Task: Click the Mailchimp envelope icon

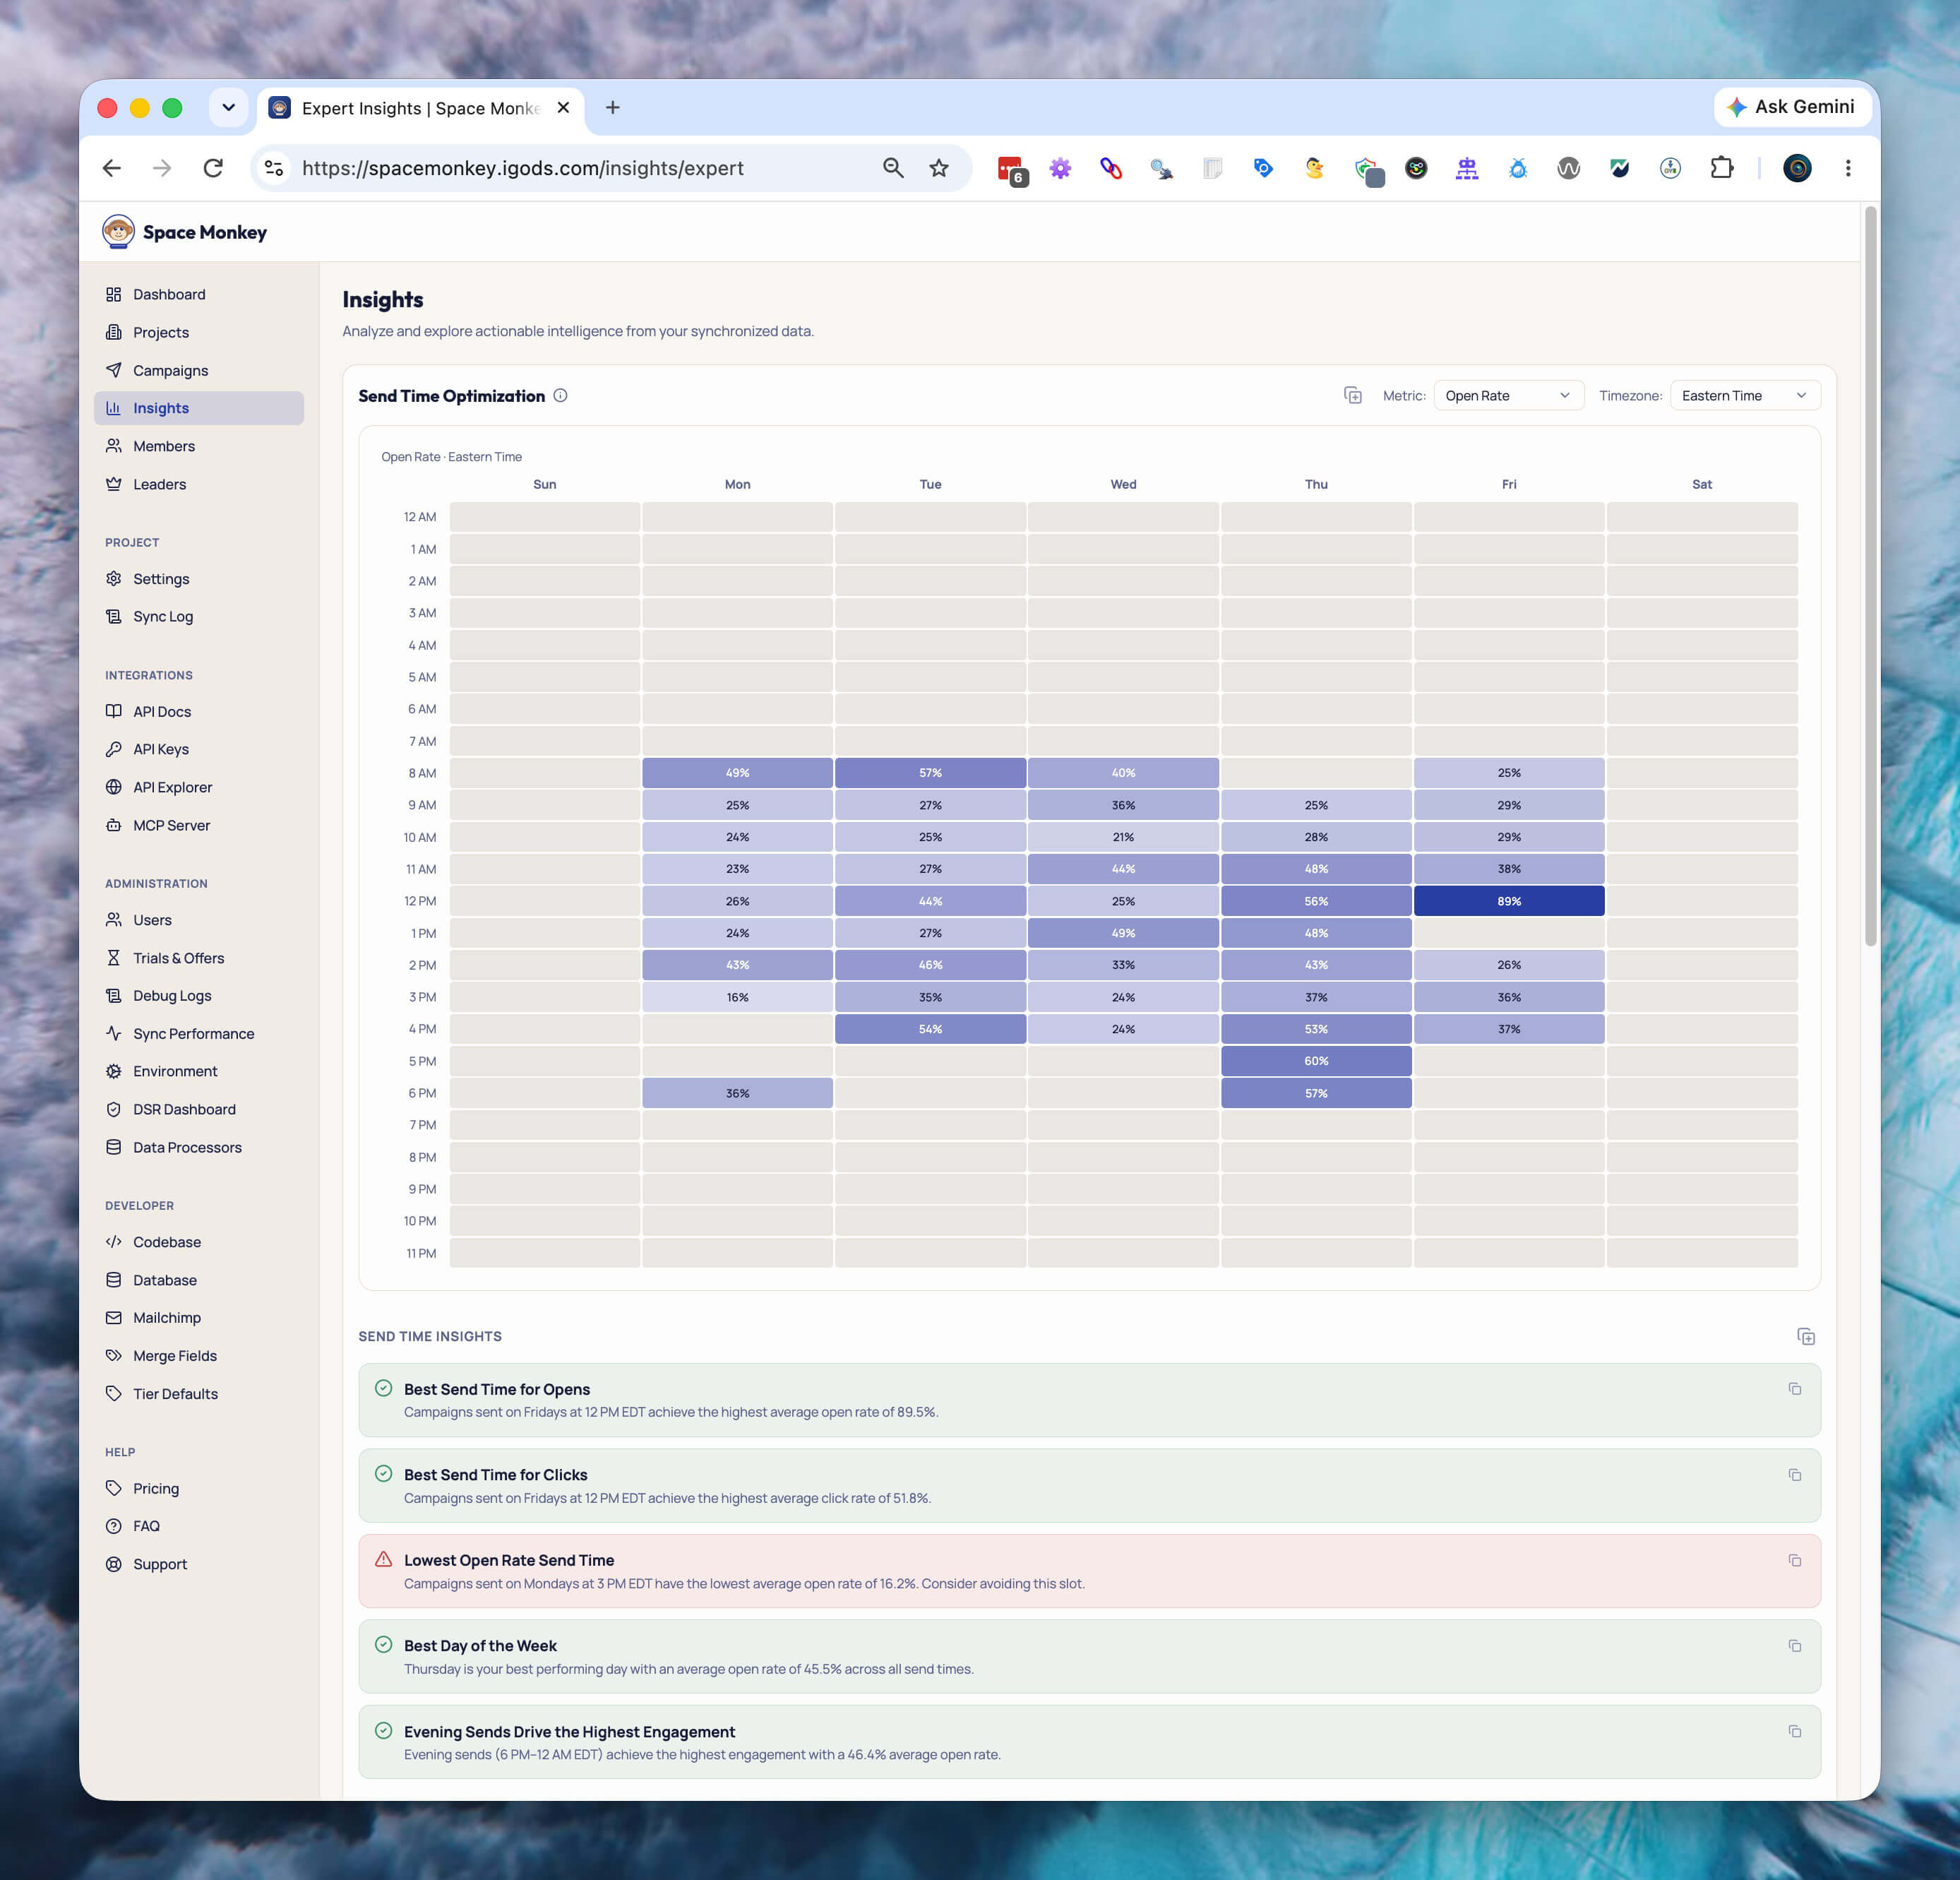Action: click(x=114, y=1318)
